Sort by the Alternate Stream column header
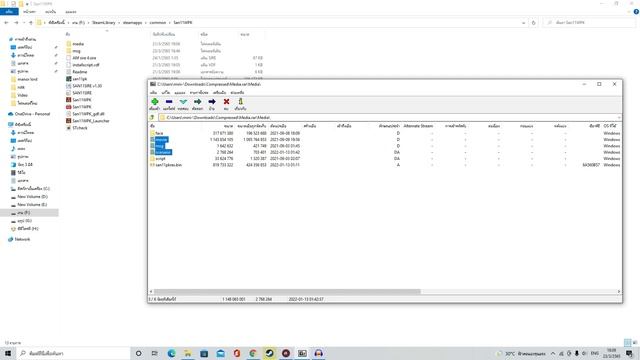This screenshot has width=640, height=360. pos(418,126)
